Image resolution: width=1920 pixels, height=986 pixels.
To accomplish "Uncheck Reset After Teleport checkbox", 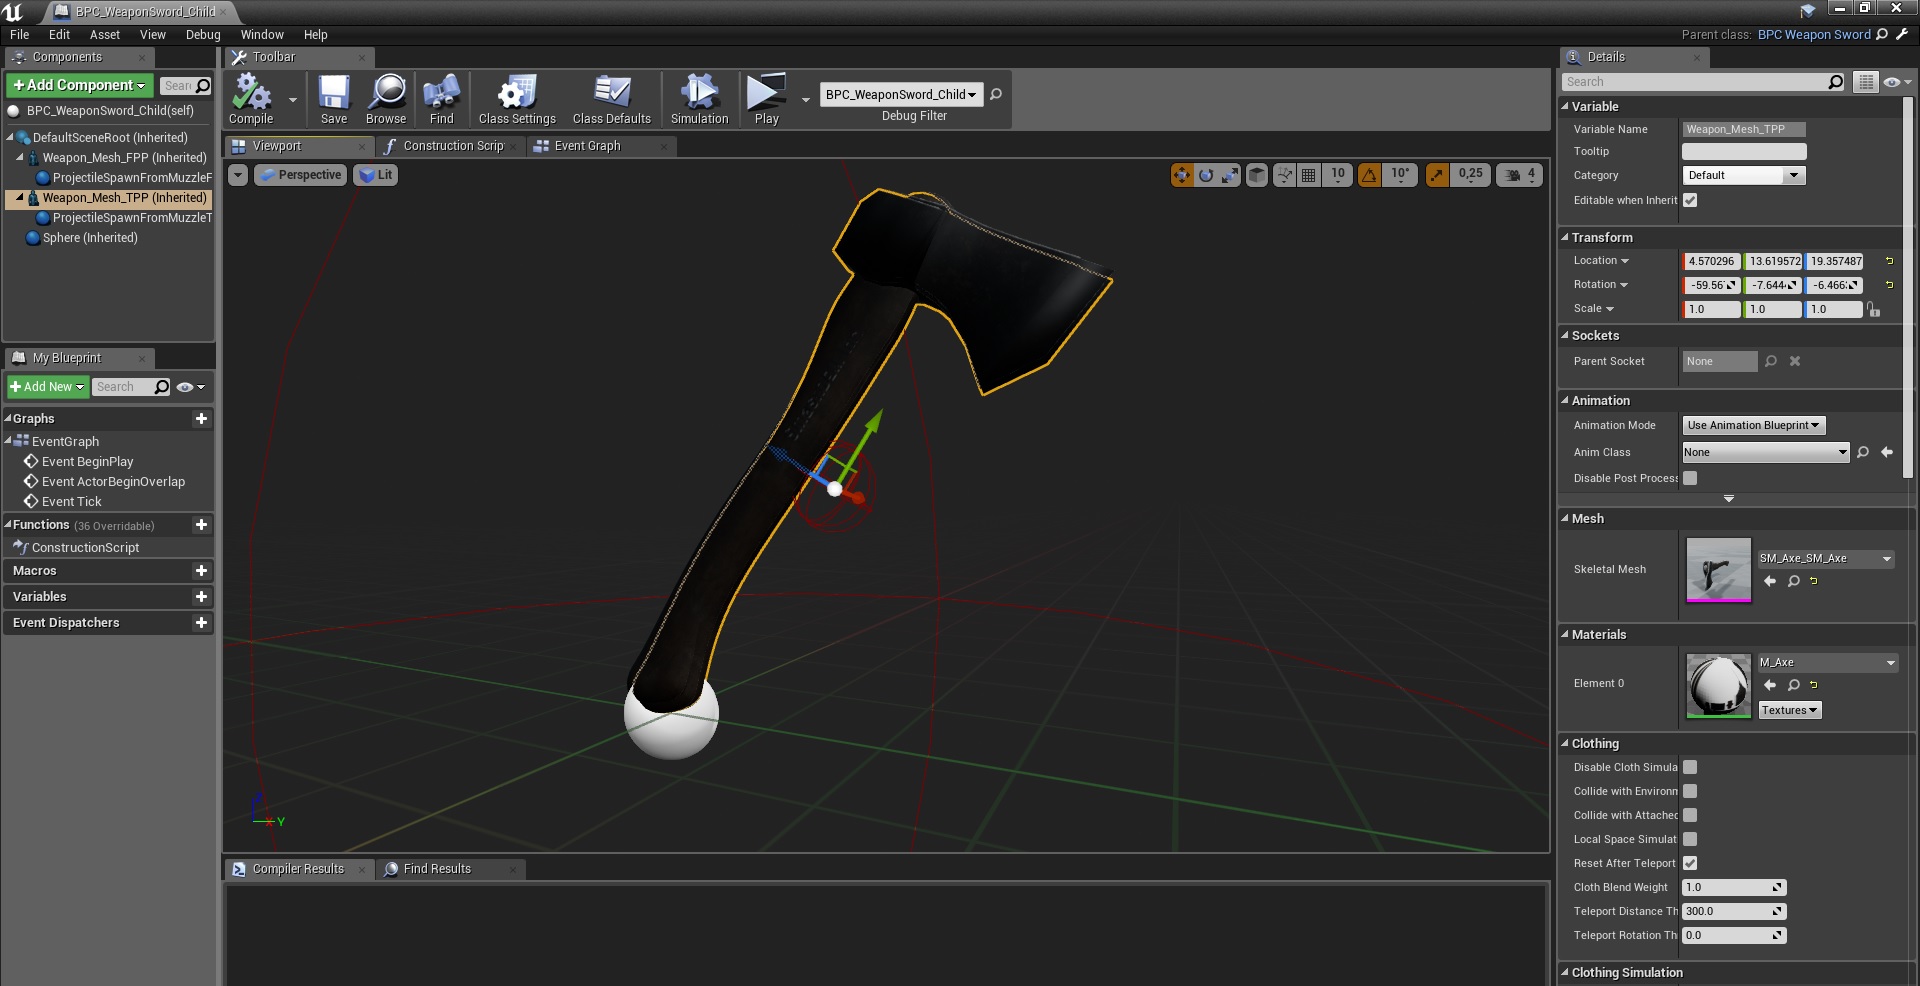I will 1690,863.
